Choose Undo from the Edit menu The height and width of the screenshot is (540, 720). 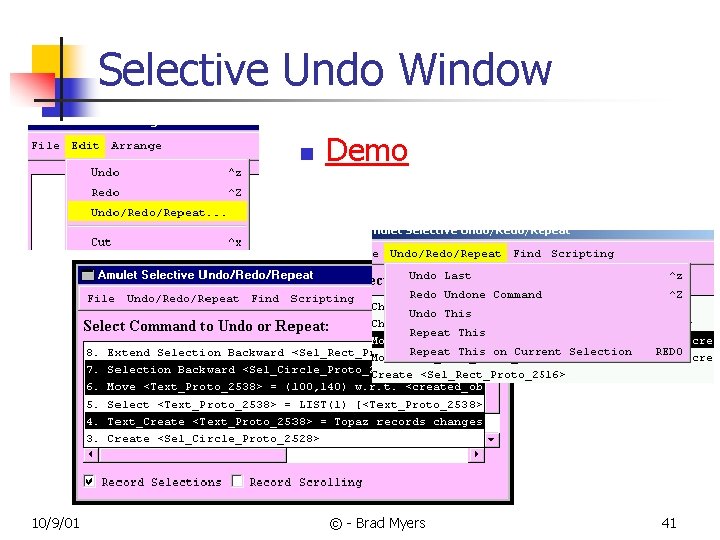coord(158,172)
